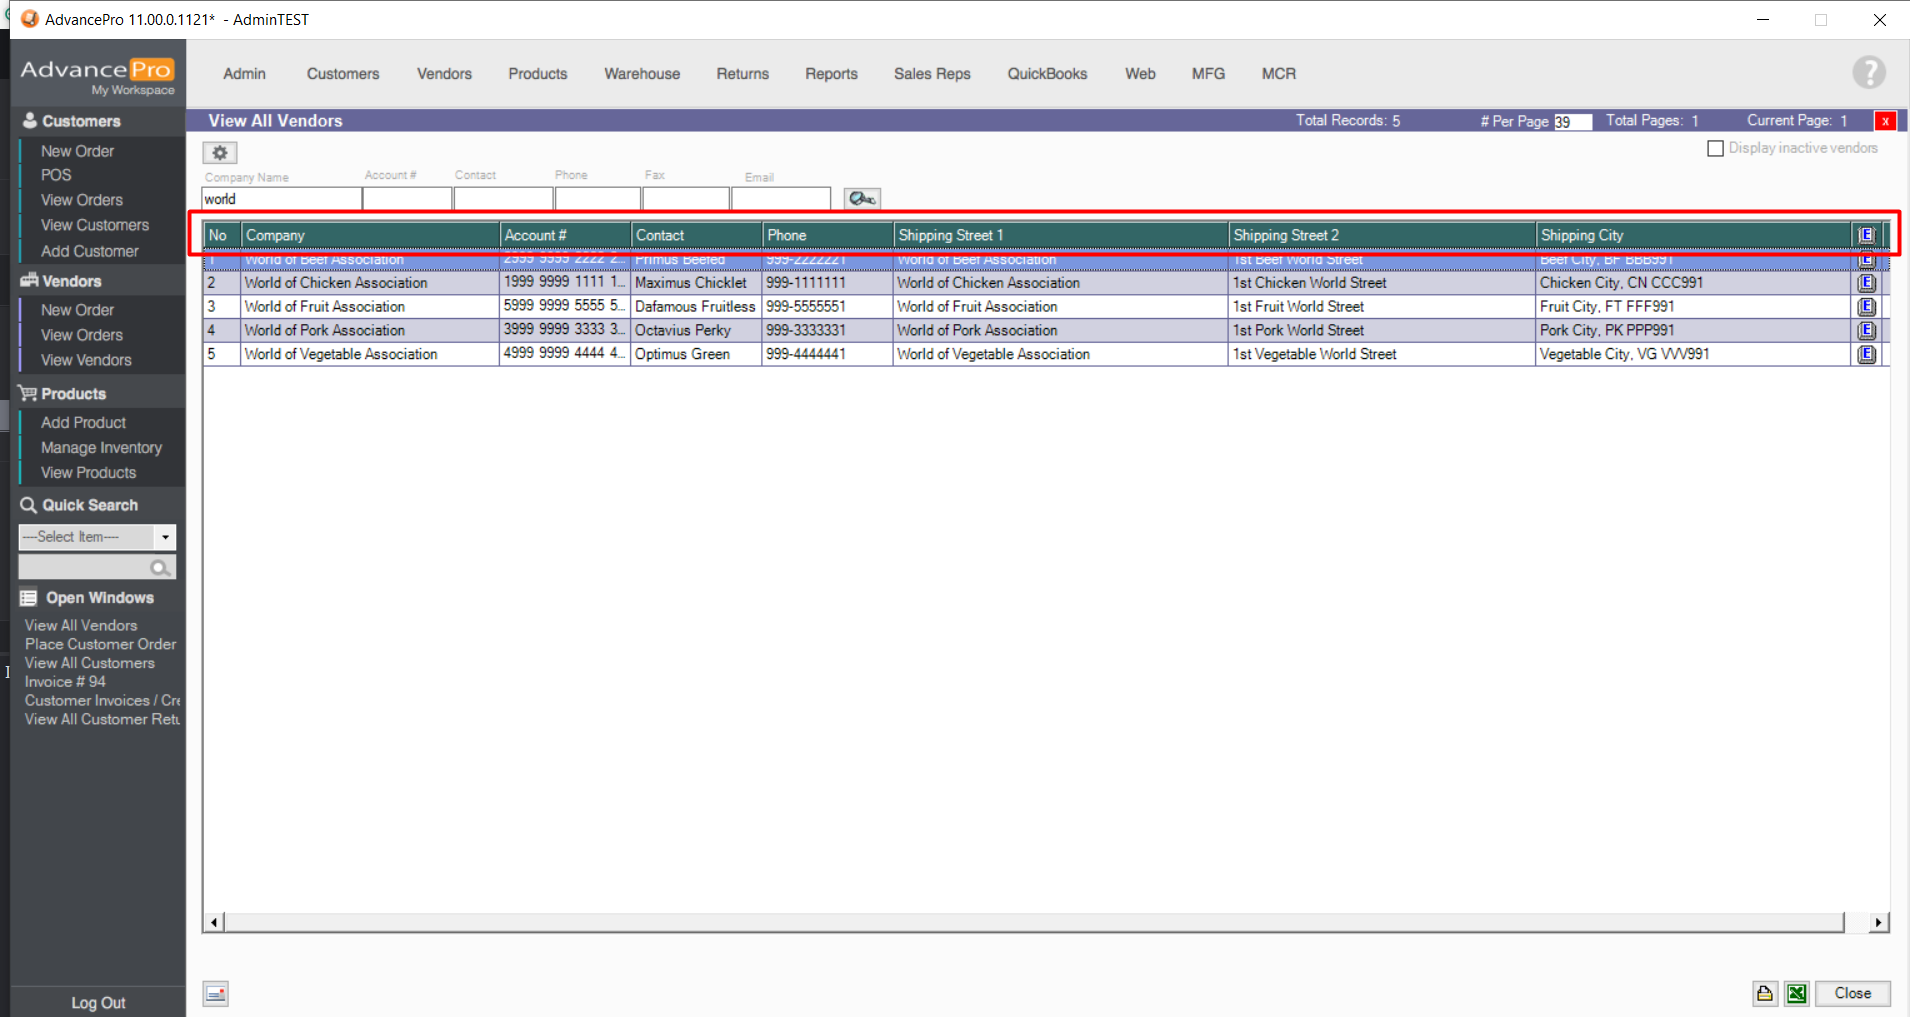This screenshot has width=1910, height=1017.
Task: Open the Warehouse menu
Action: [641, 74]
